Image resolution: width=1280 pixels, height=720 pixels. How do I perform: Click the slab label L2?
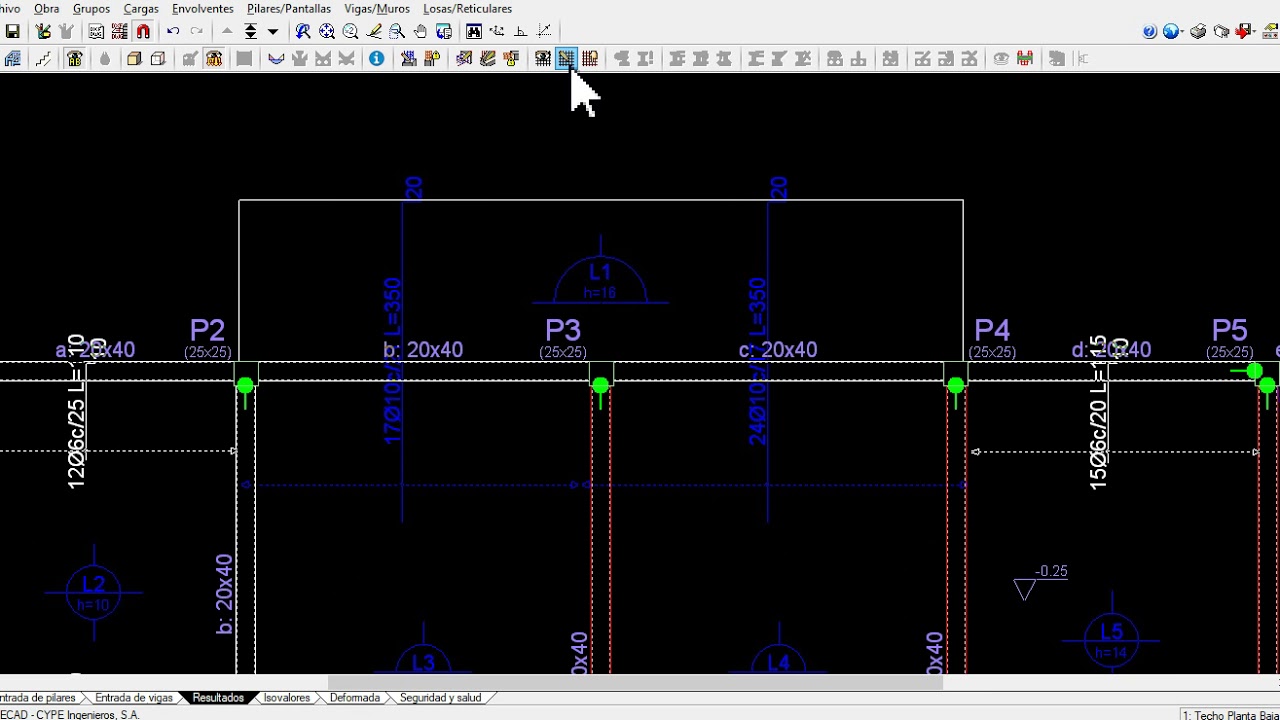[93, 585]
